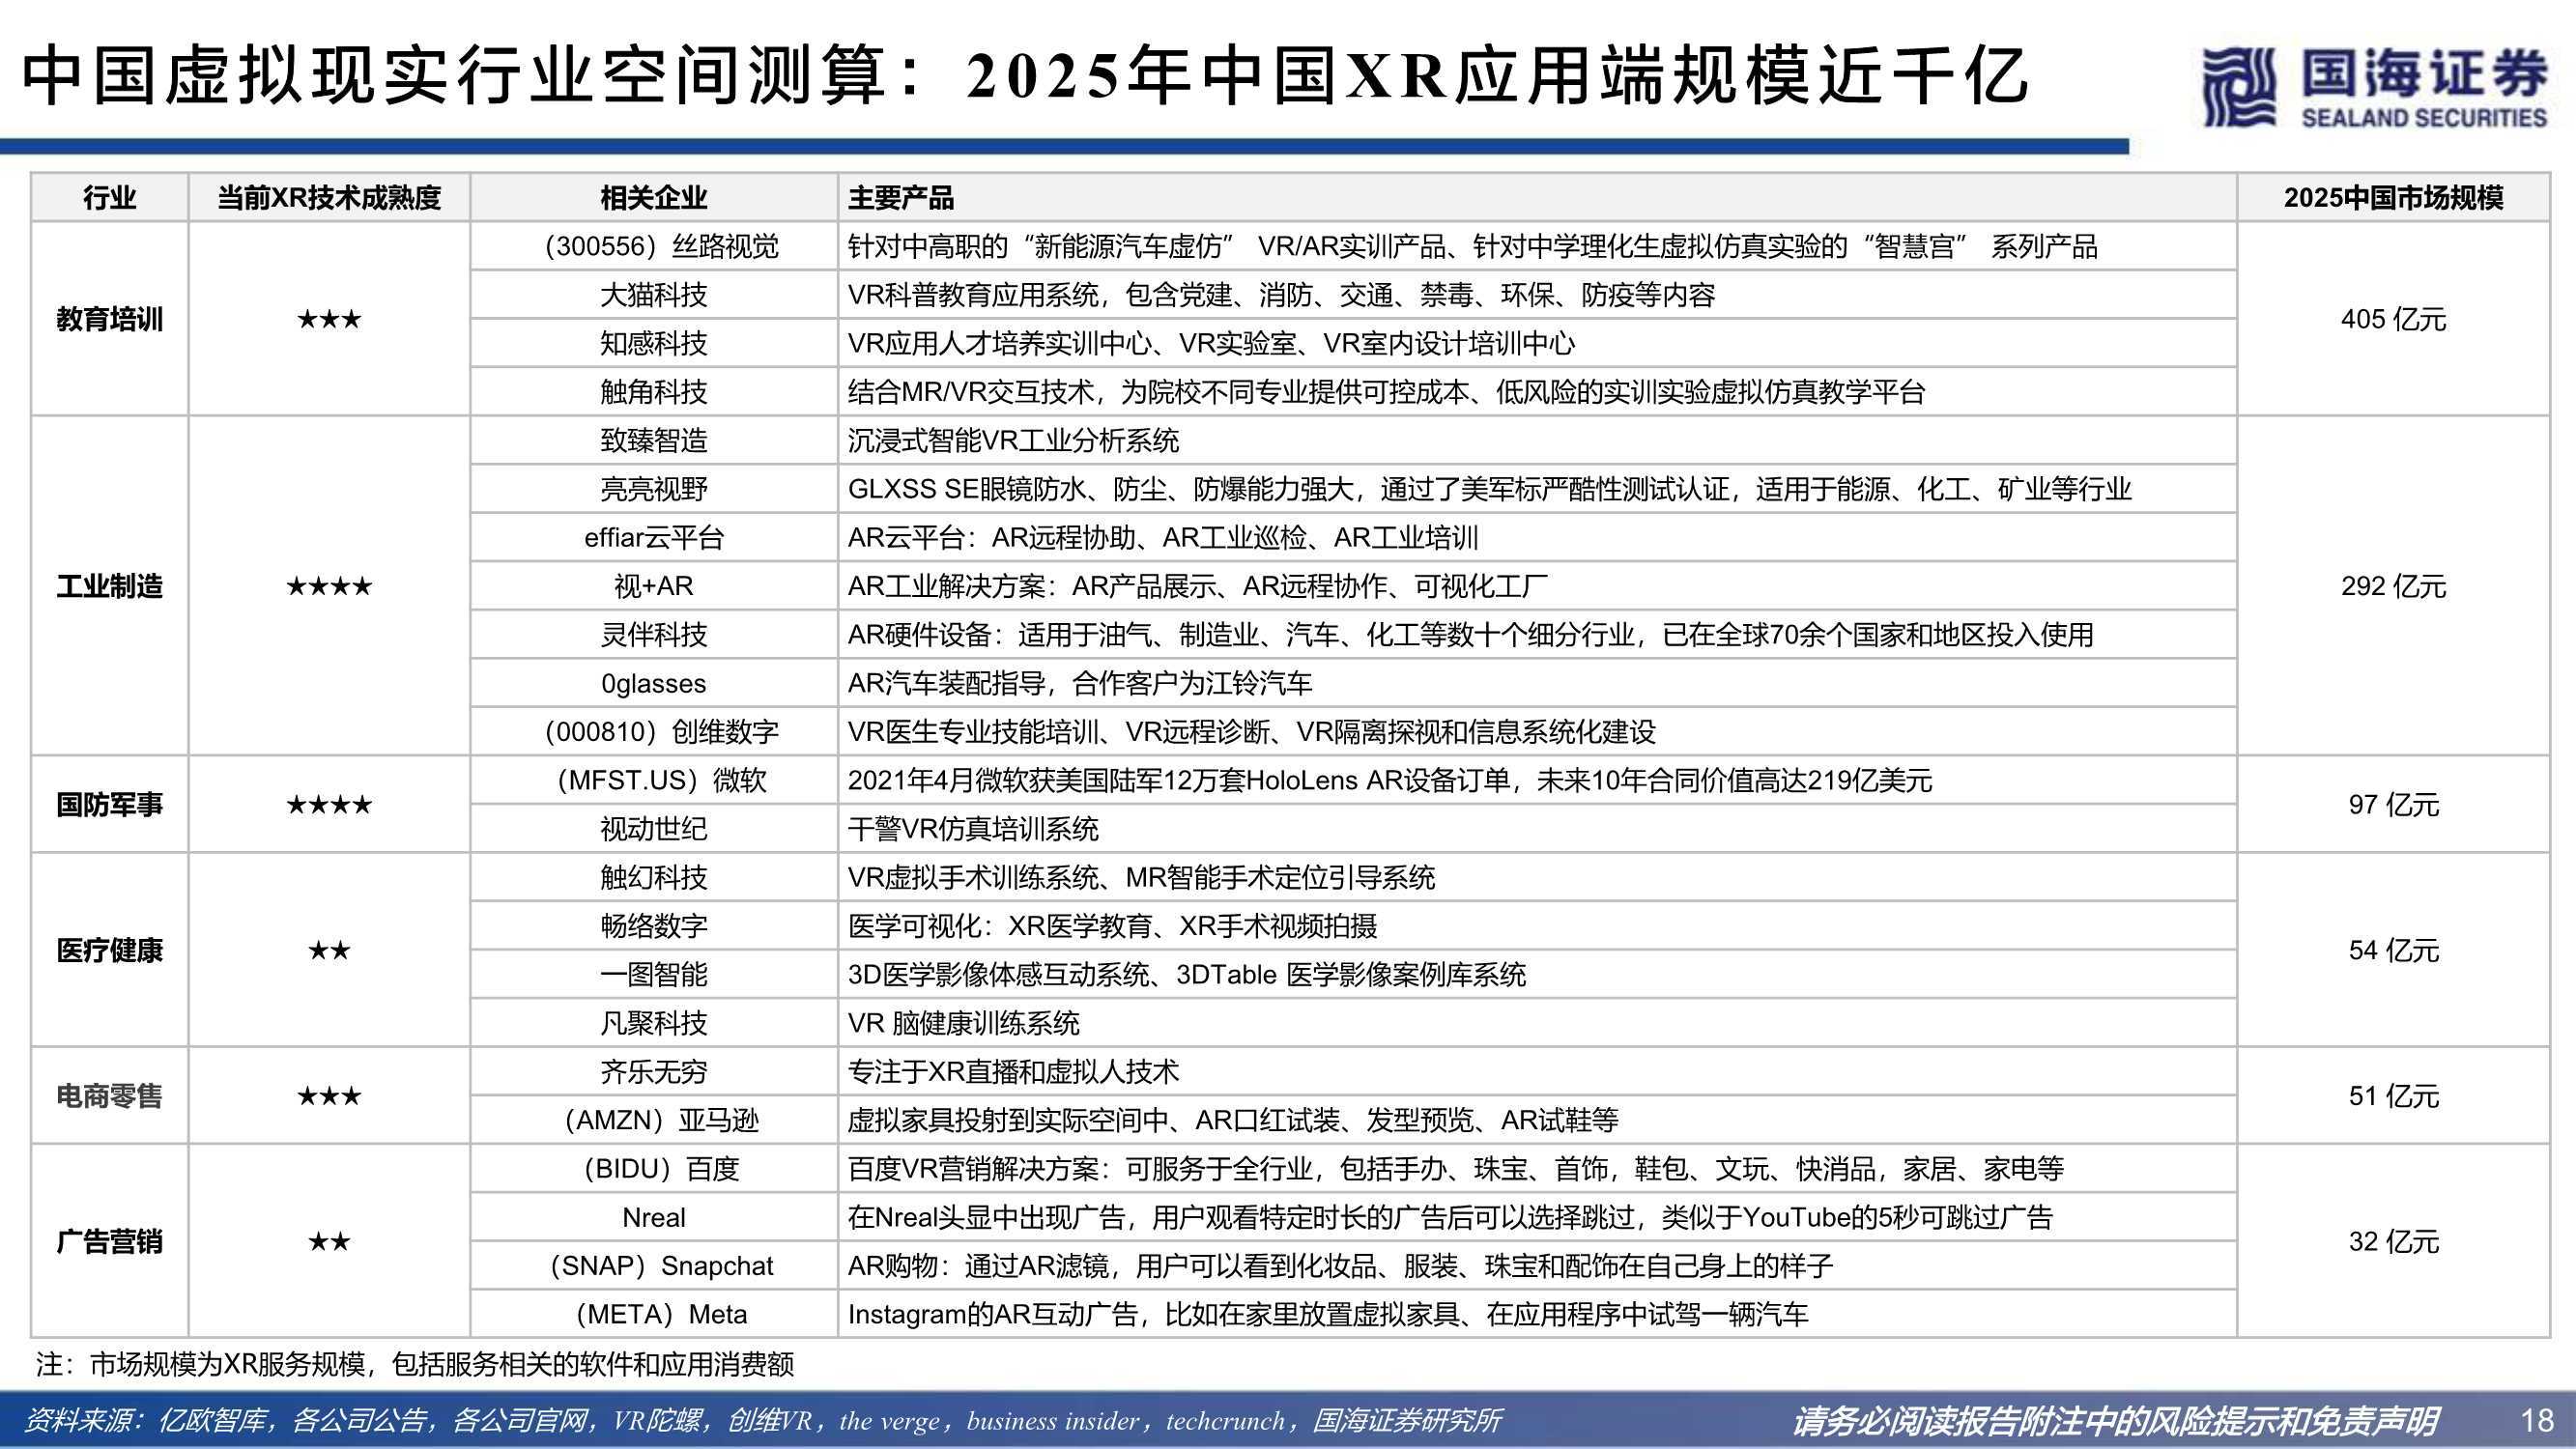Click the (META) Meta company cell
Image resolution: width=2576 pixels, height=1449 pixels.
(x=653, y=1314)
